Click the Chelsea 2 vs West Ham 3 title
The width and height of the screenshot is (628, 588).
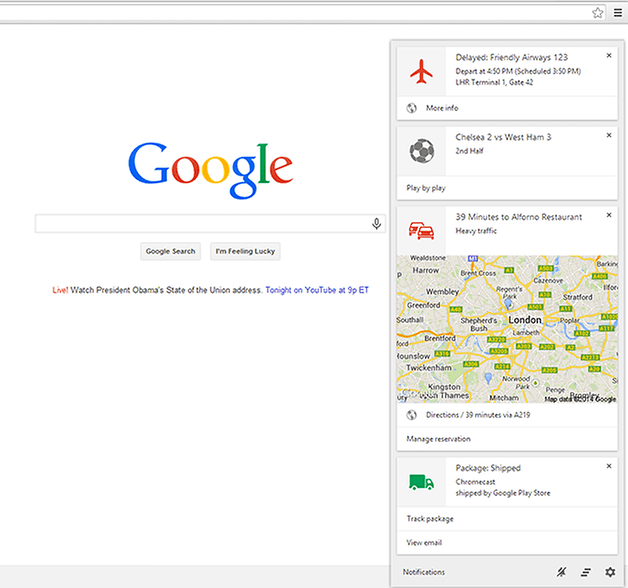point(503,137)
